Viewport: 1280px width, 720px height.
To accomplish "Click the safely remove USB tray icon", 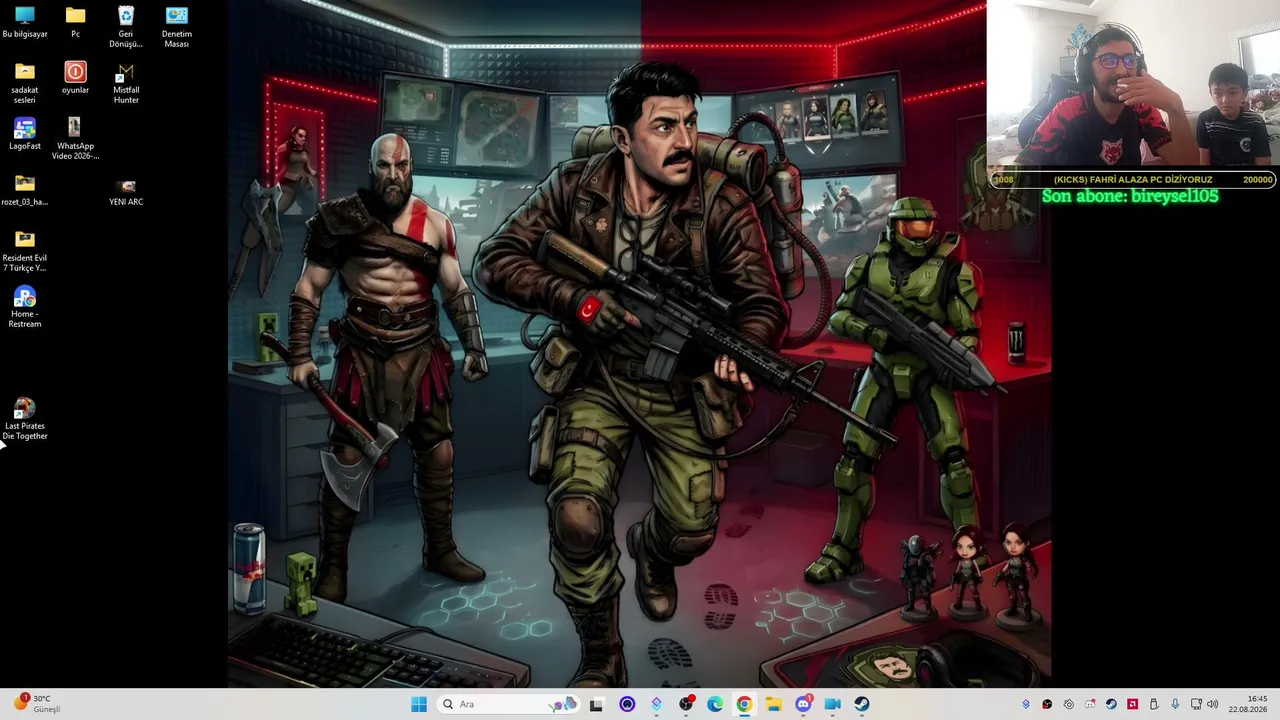I will pos(1154,704).
